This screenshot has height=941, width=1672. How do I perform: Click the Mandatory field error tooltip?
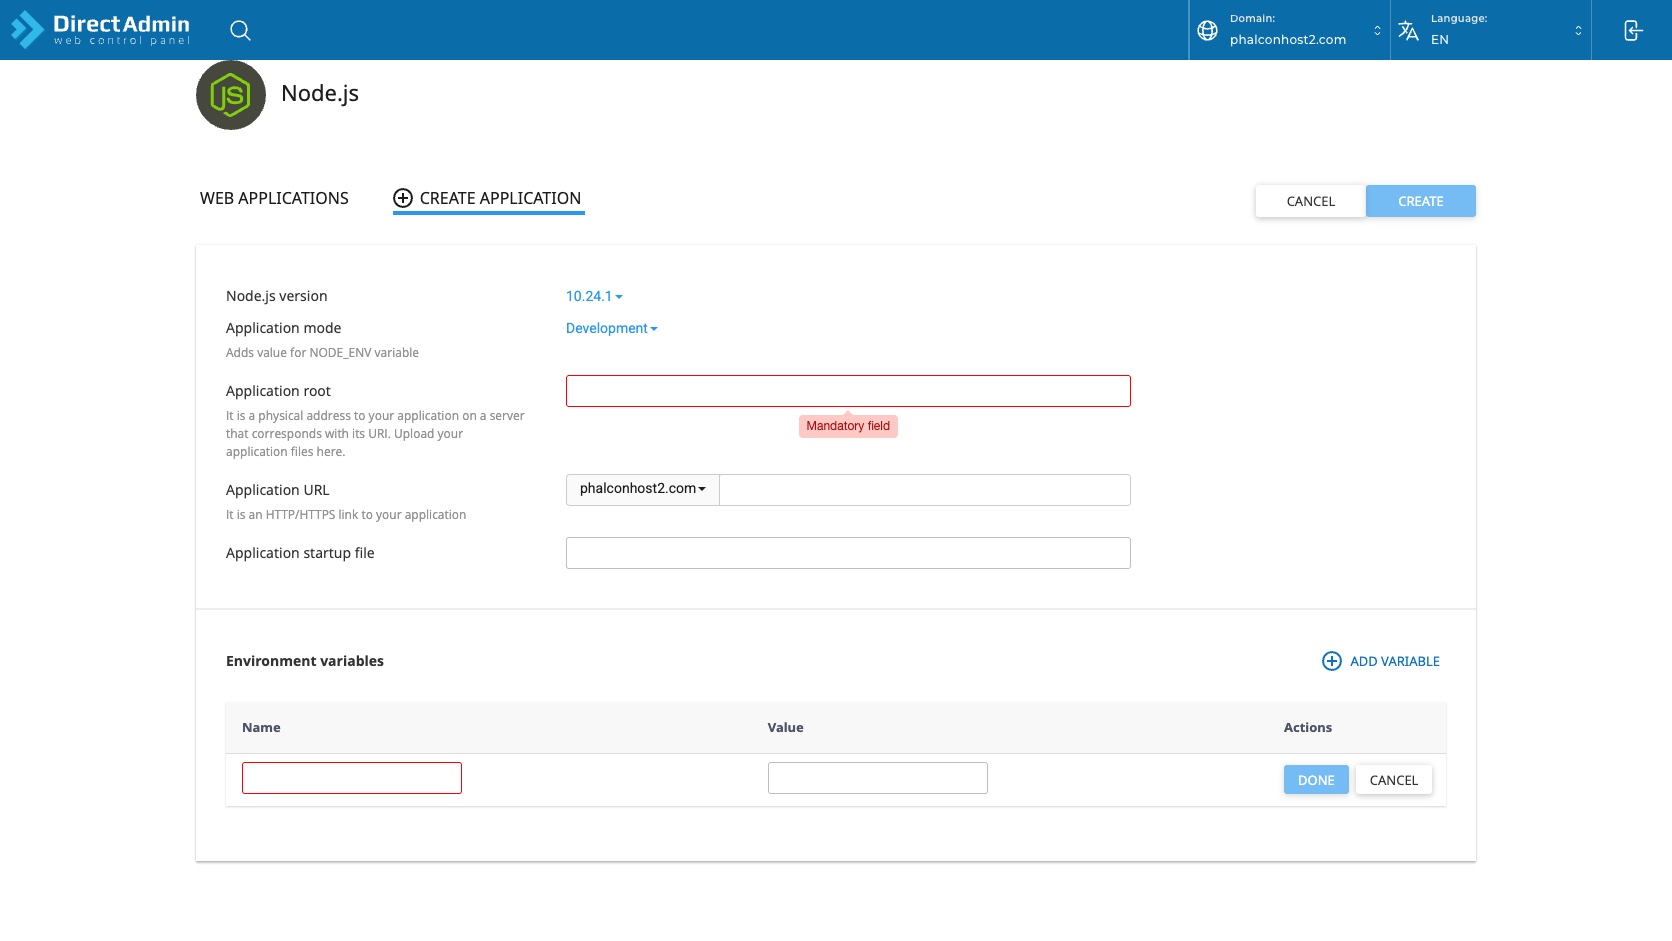click(848, 426)
